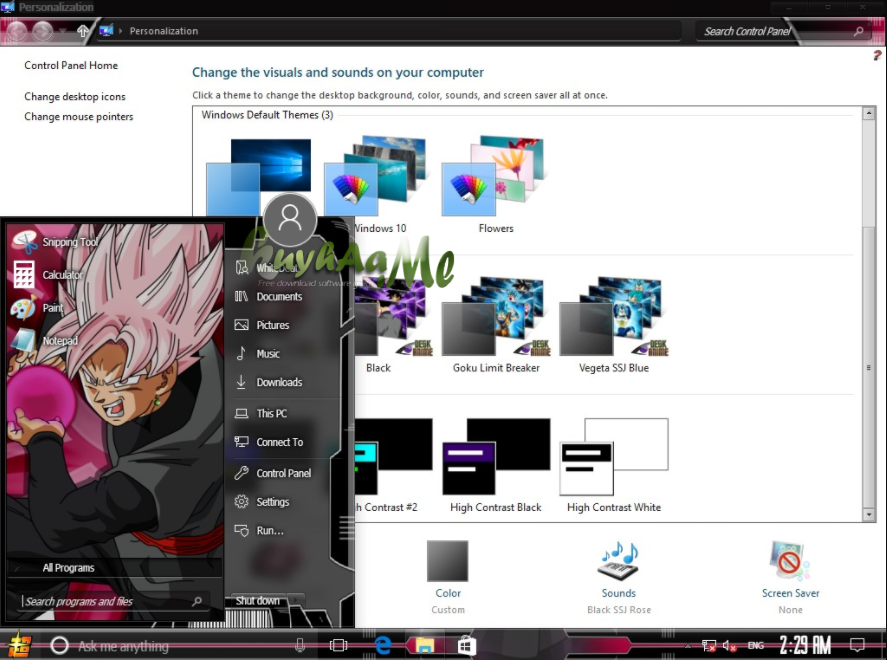
Task: Open Sounds Black SSJ Rose settings
Action: click(x=619, y=577)
